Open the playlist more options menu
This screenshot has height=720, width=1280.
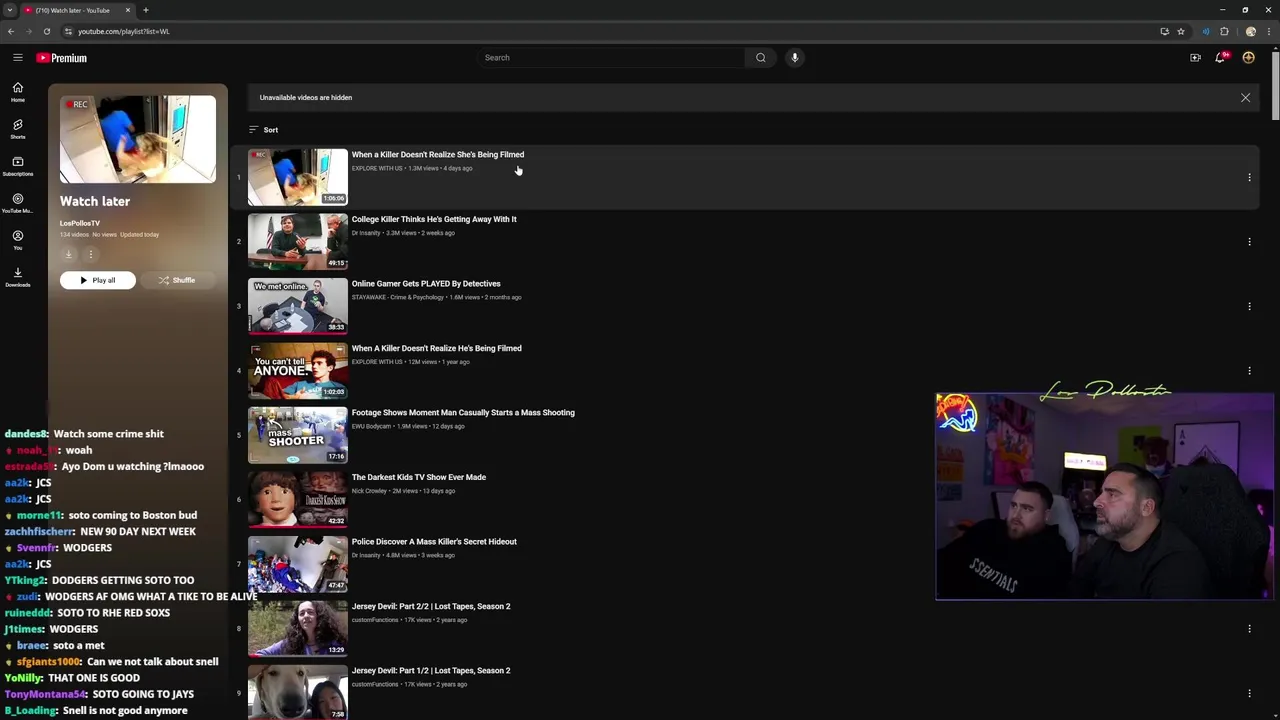click(90, 254)
